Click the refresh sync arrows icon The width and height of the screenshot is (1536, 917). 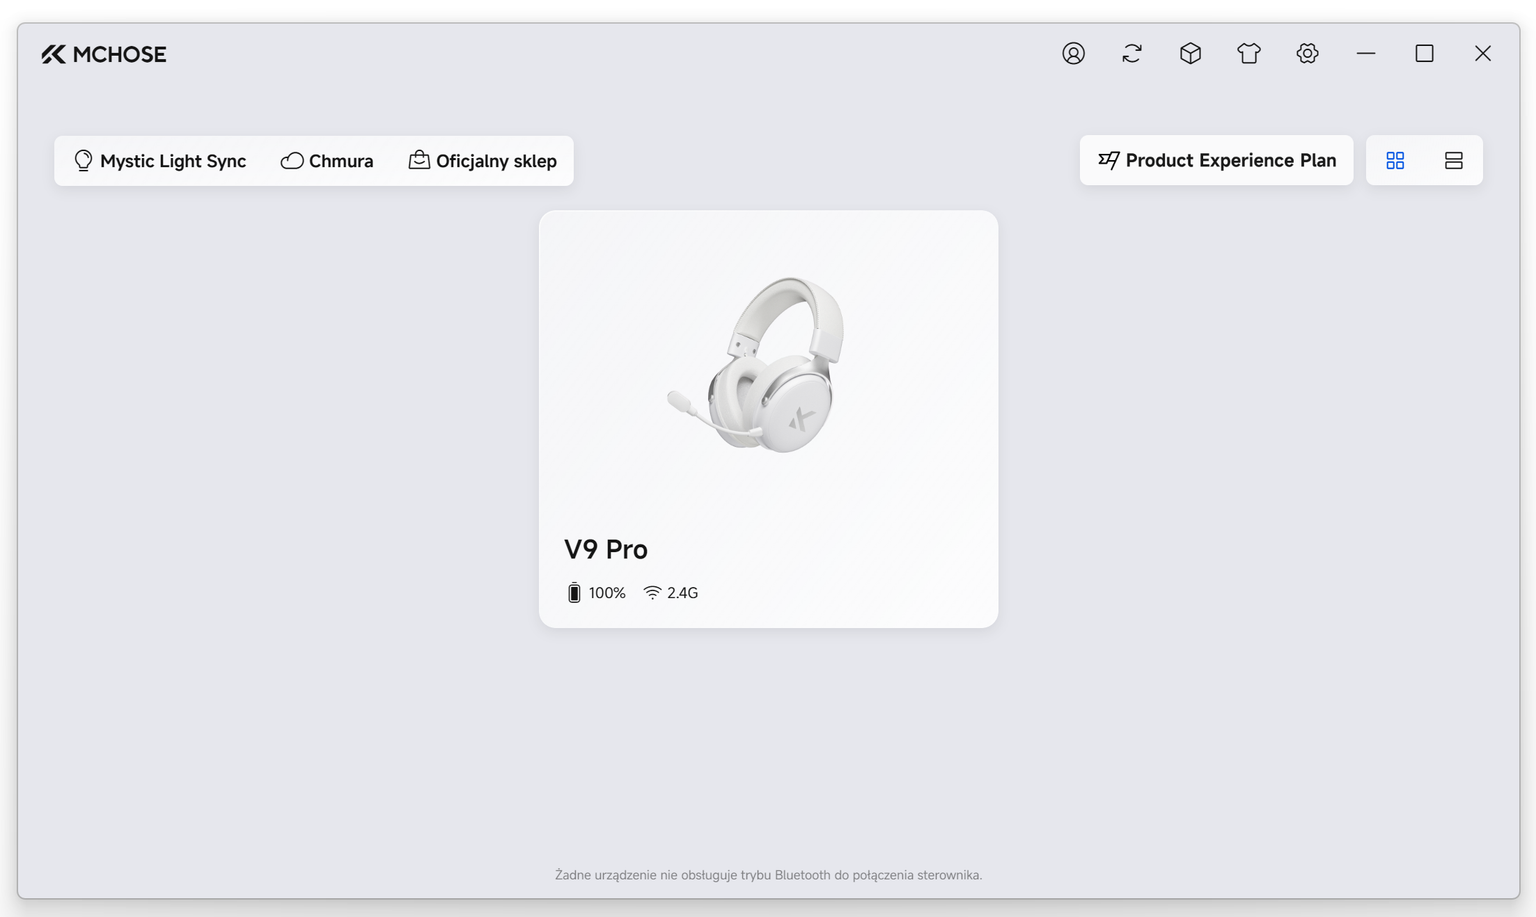pyautogui.click(x=1132, y=54)
